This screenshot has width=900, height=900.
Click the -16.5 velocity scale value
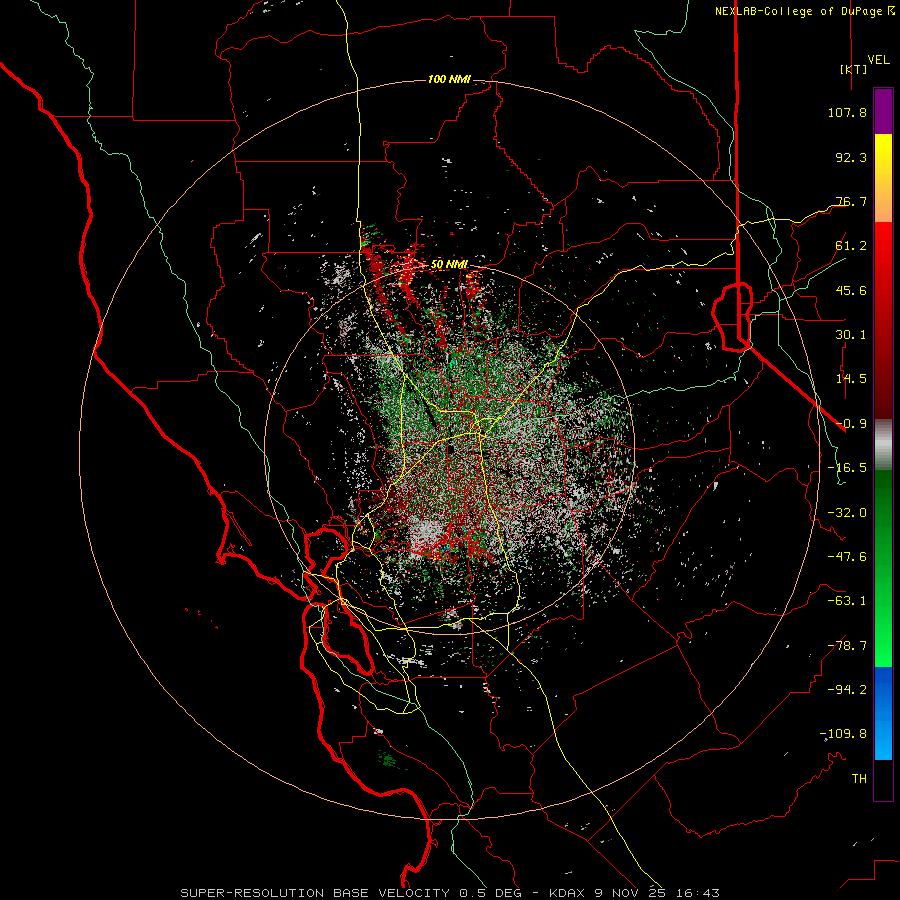coord(847,468)
